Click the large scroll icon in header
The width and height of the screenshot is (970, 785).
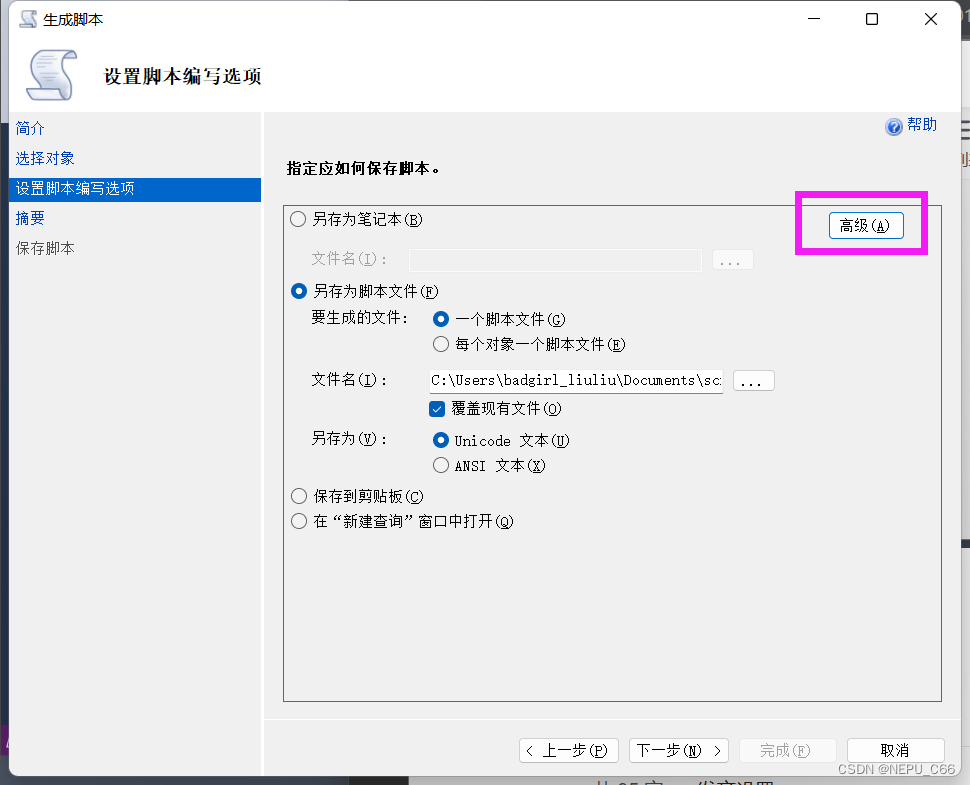pyautogui.click(x=52, y=75)
